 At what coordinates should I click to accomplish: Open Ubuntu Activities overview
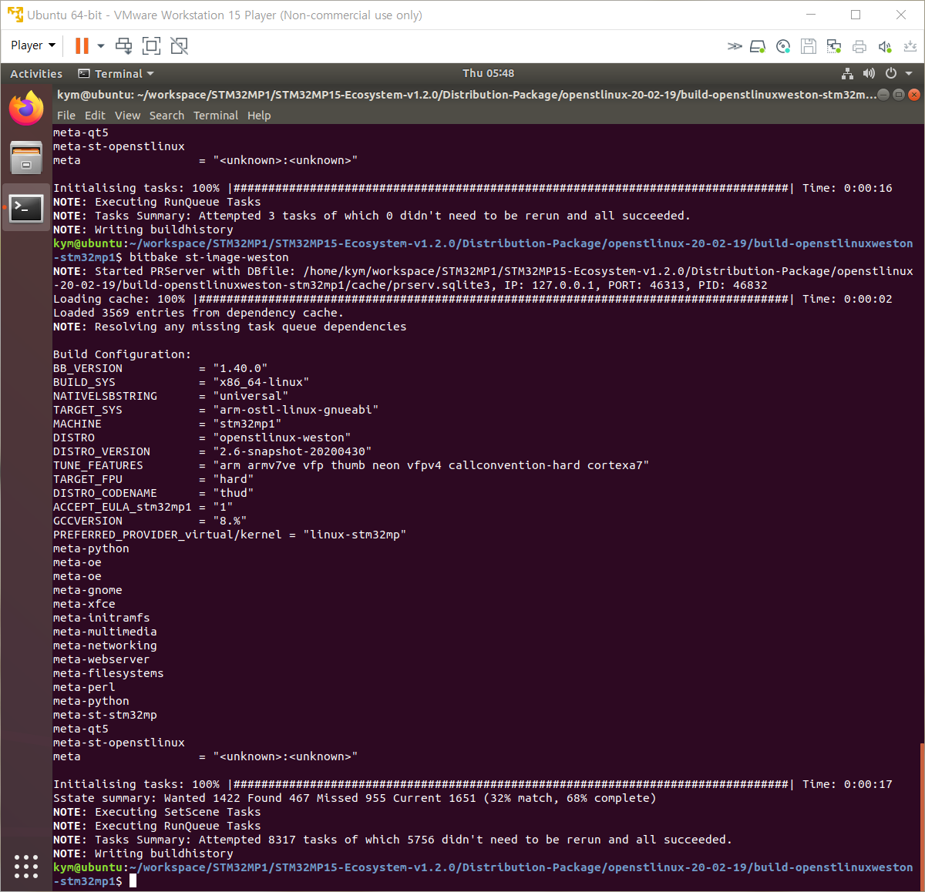pos(36,74)
